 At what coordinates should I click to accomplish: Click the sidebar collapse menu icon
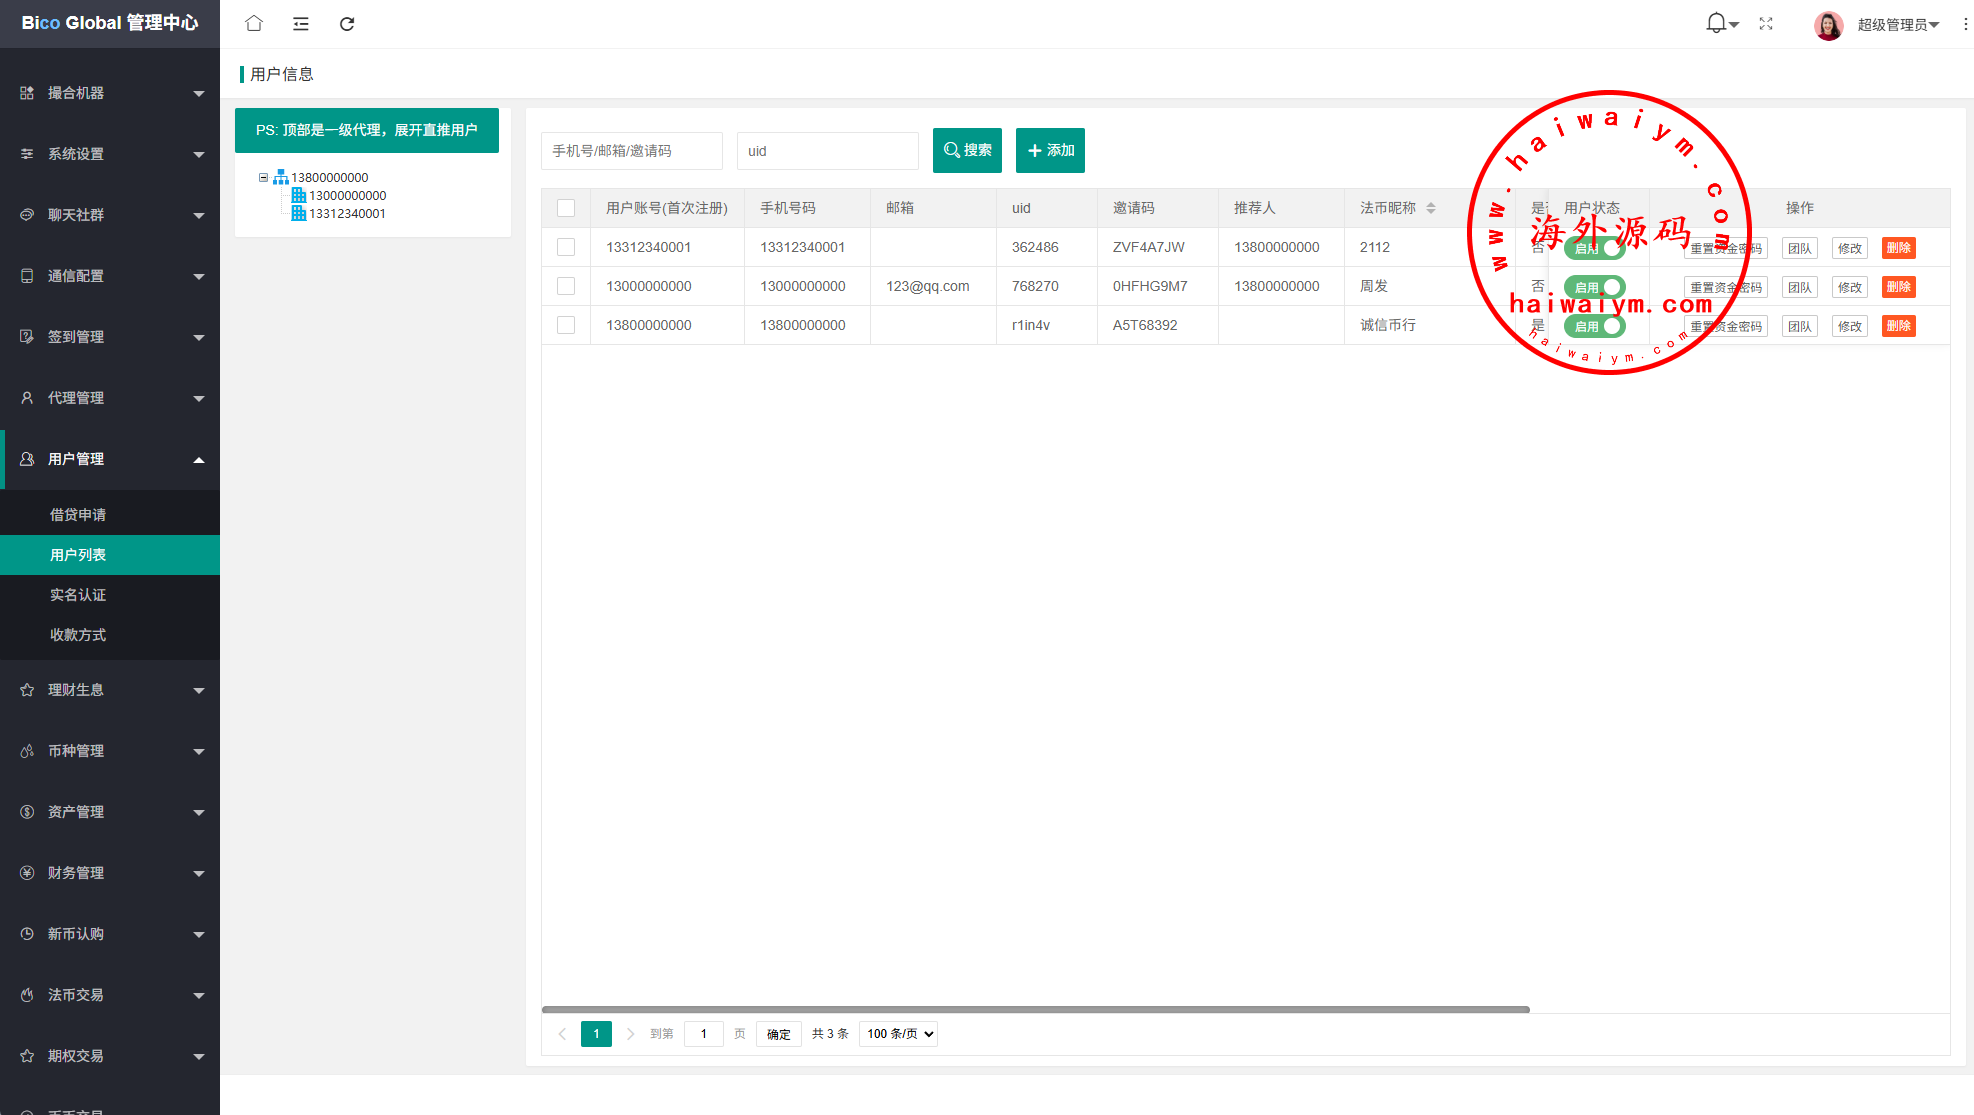(300, 23)
